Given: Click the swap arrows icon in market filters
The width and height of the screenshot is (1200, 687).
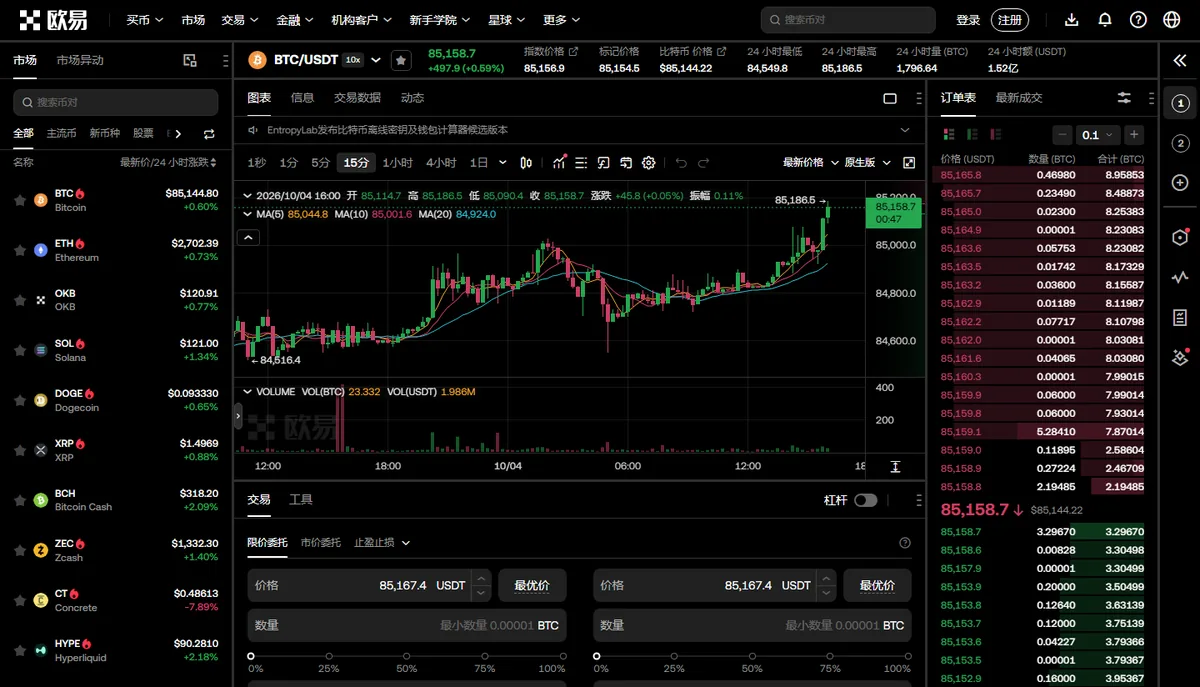Looking at the screenshot, I should coord(209,134).
